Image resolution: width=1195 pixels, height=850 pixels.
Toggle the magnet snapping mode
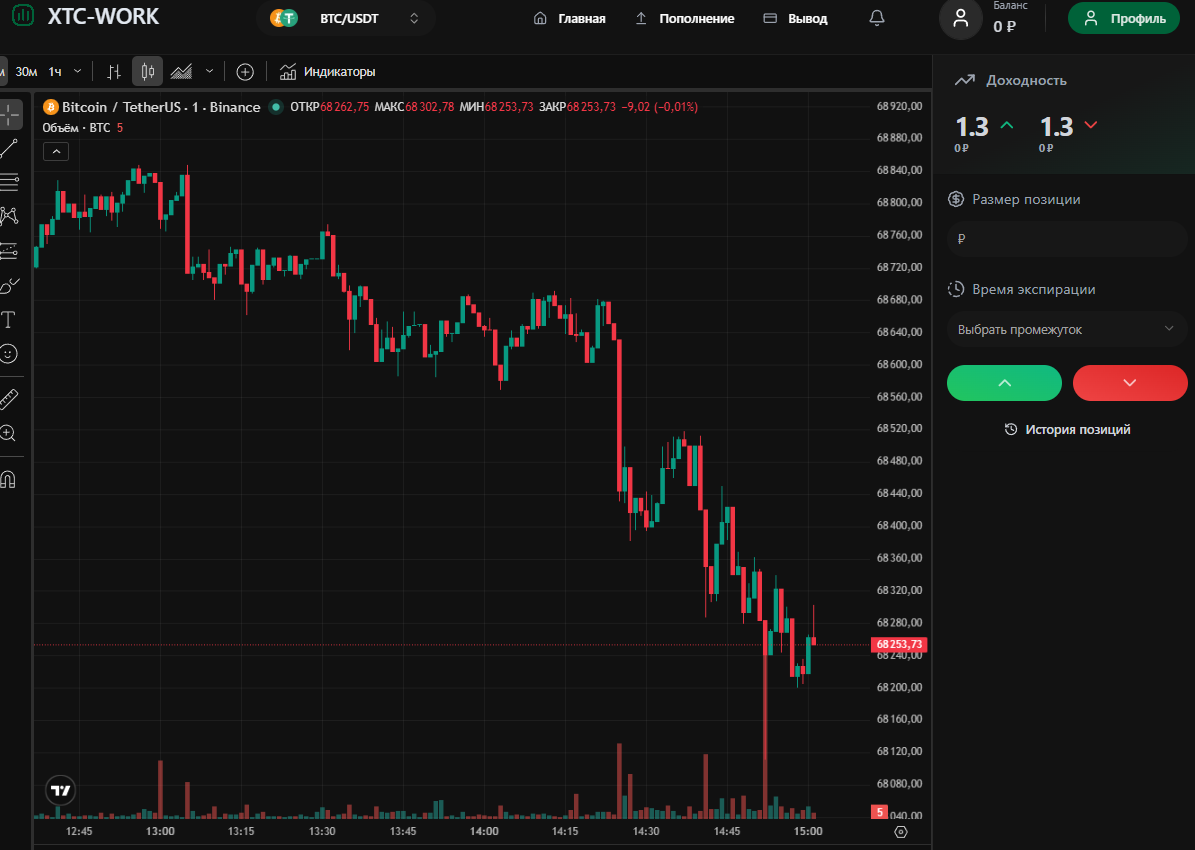(9, 479)
